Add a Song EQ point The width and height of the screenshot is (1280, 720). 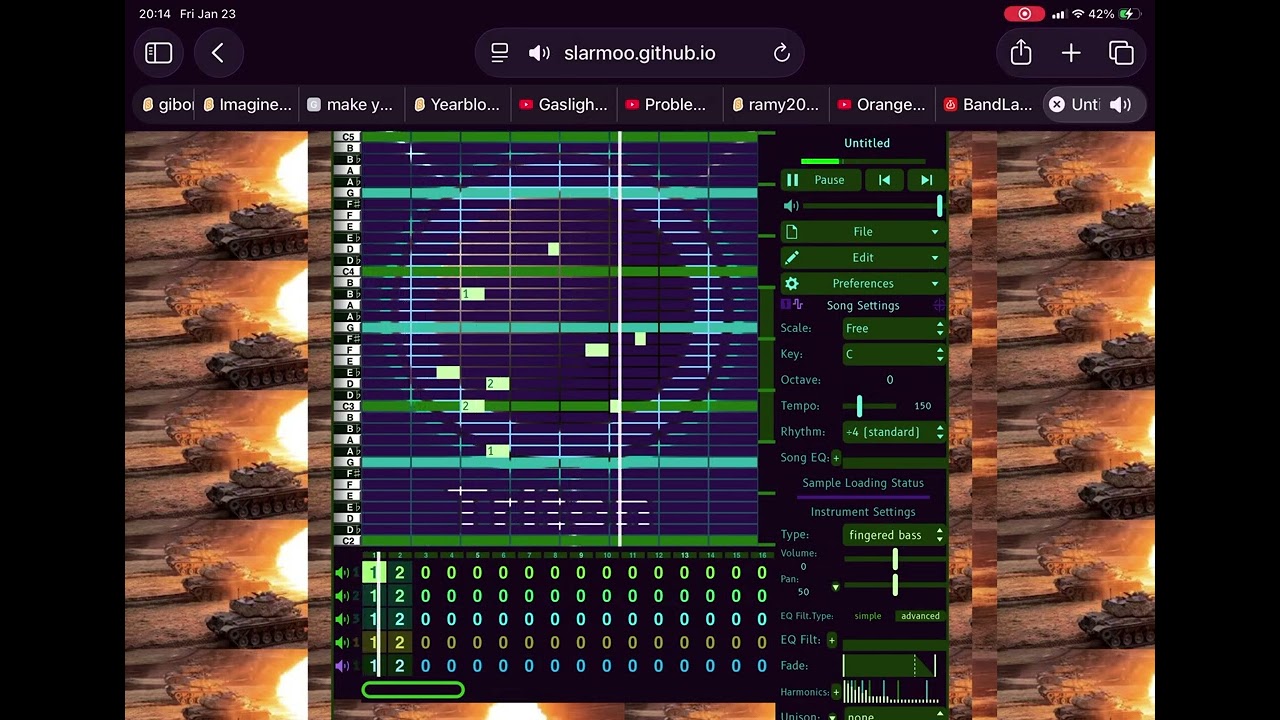click(836, 458)
